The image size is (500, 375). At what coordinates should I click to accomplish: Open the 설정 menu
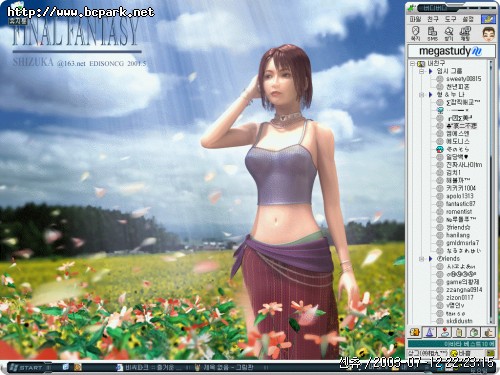click(468, 19)
